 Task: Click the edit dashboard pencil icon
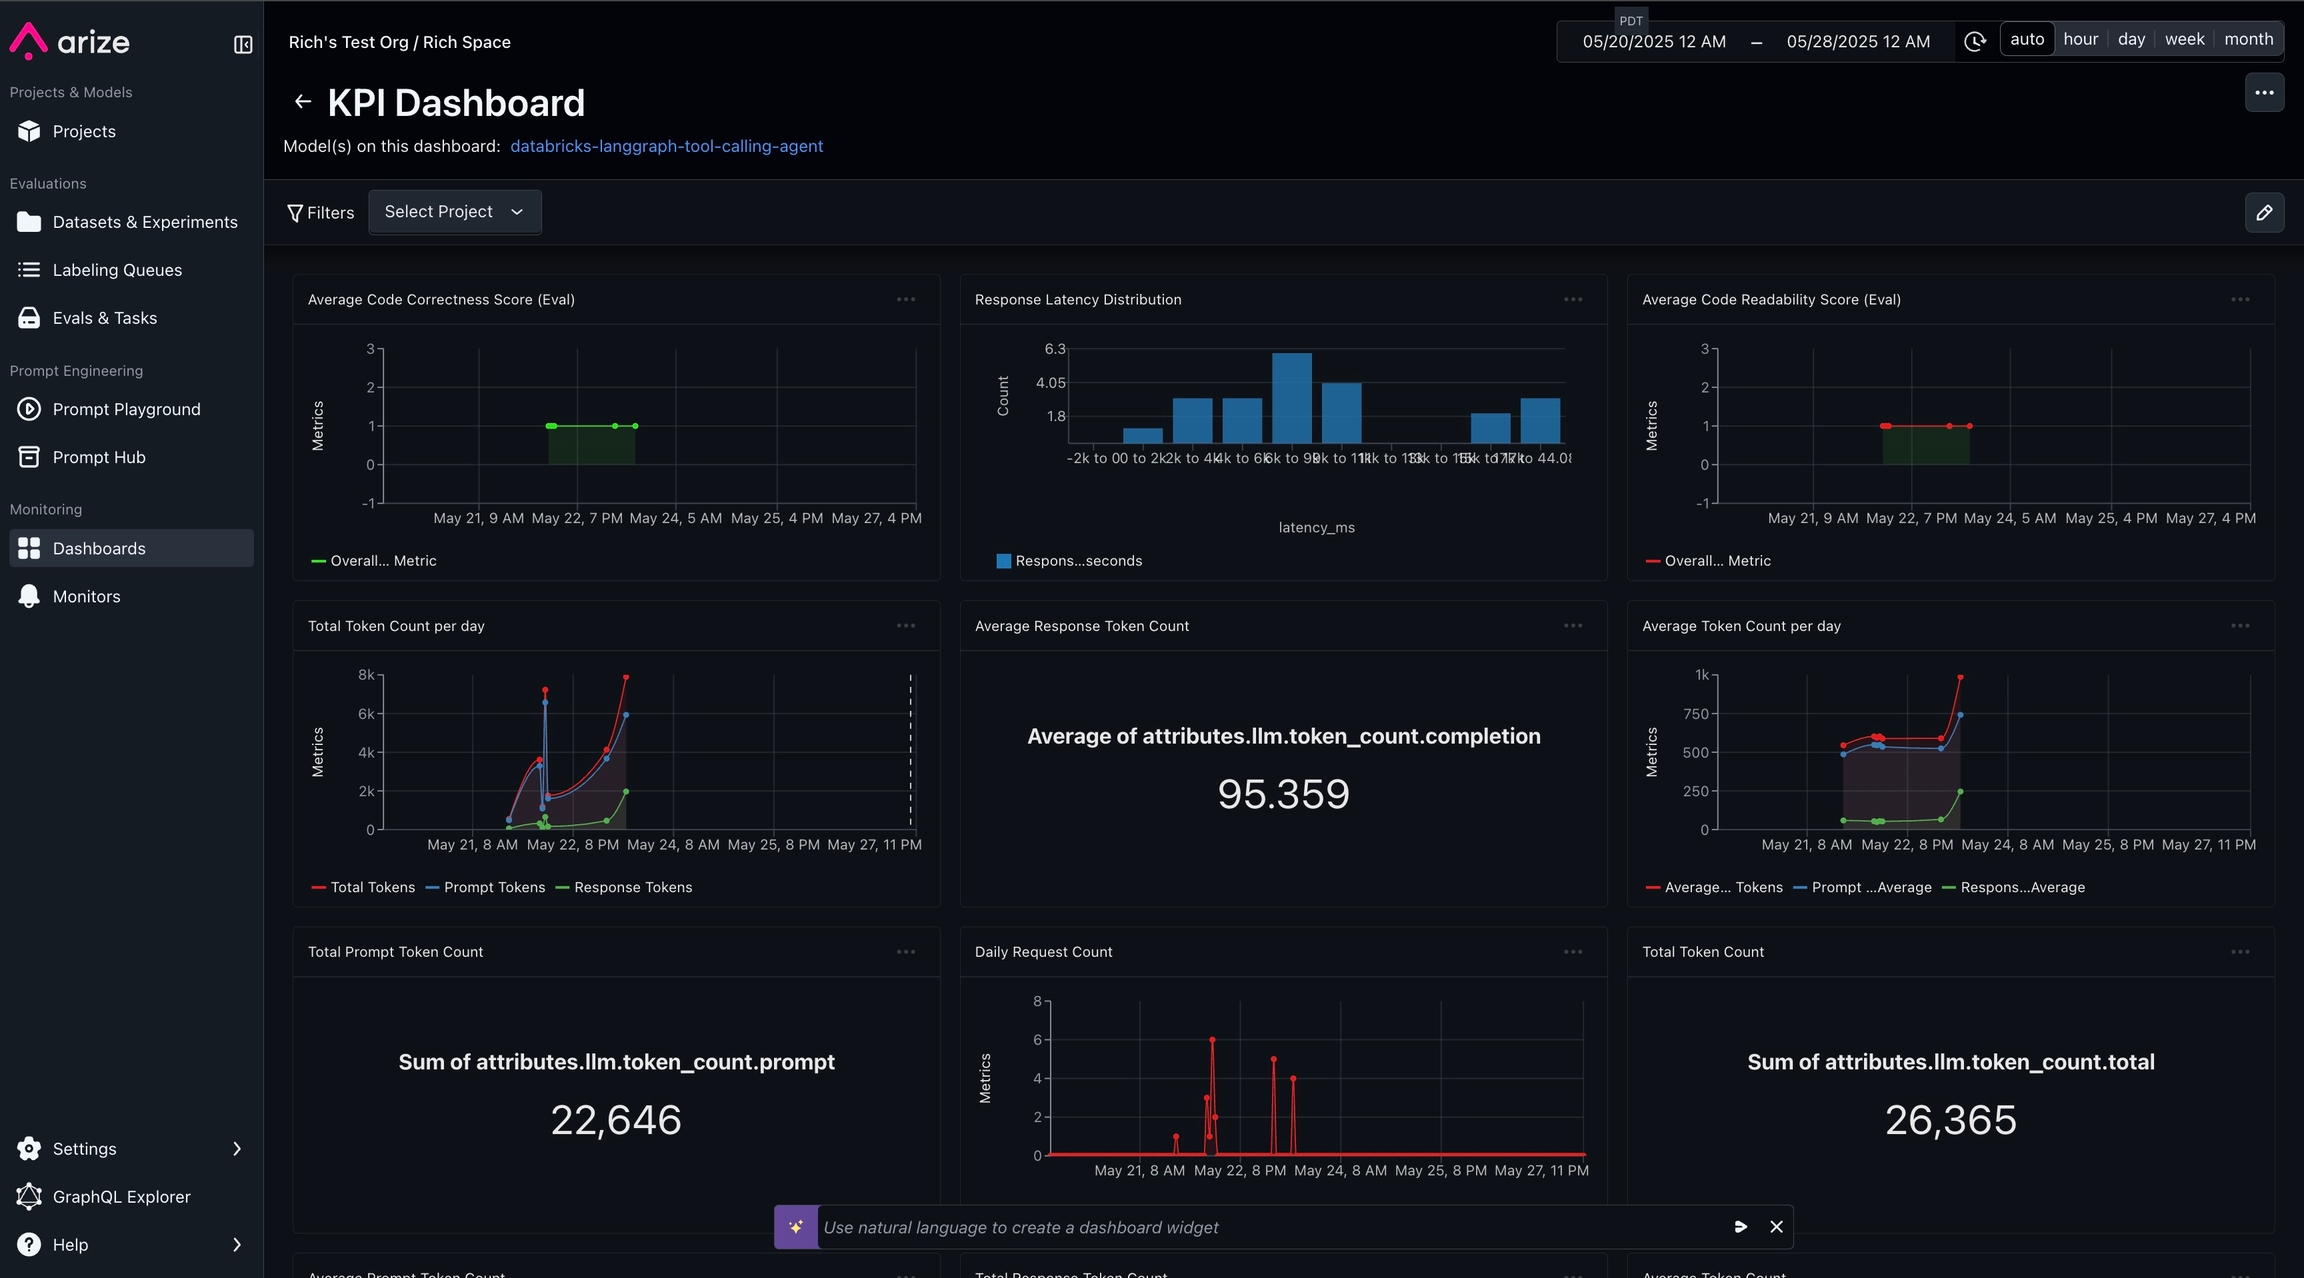coord(2264,212)
